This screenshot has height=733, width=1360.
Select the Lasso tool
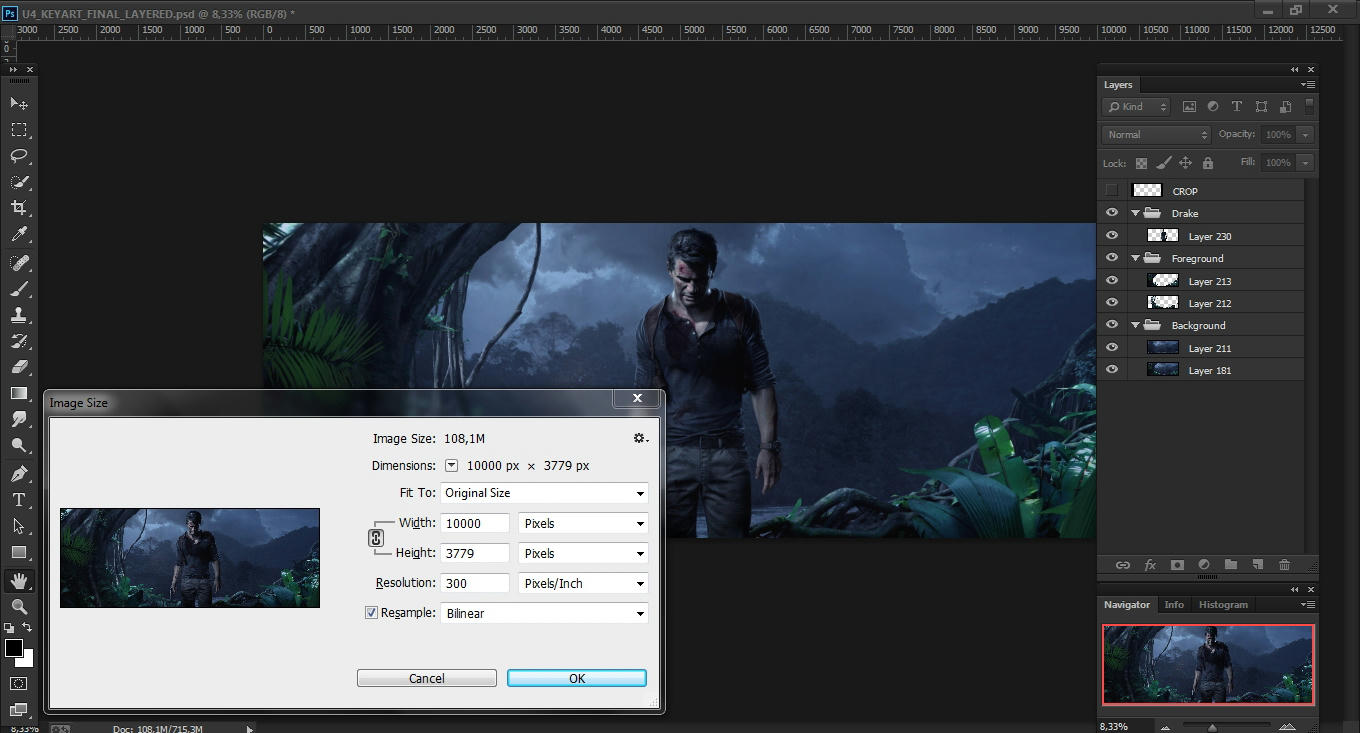18,156
